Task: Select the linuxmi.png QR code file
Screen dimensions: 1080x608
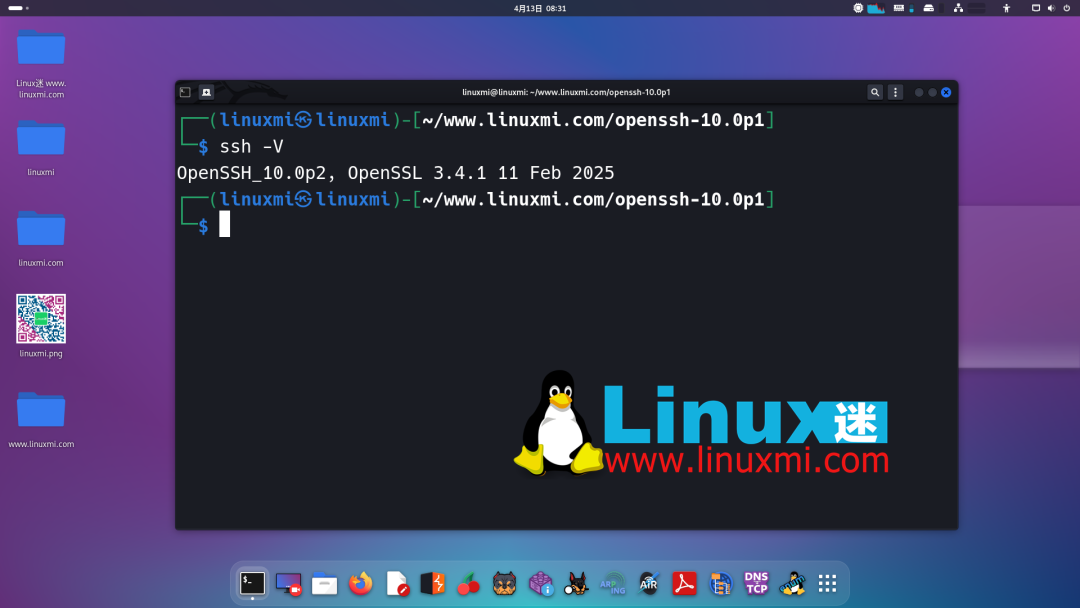Action: [41, 326]
